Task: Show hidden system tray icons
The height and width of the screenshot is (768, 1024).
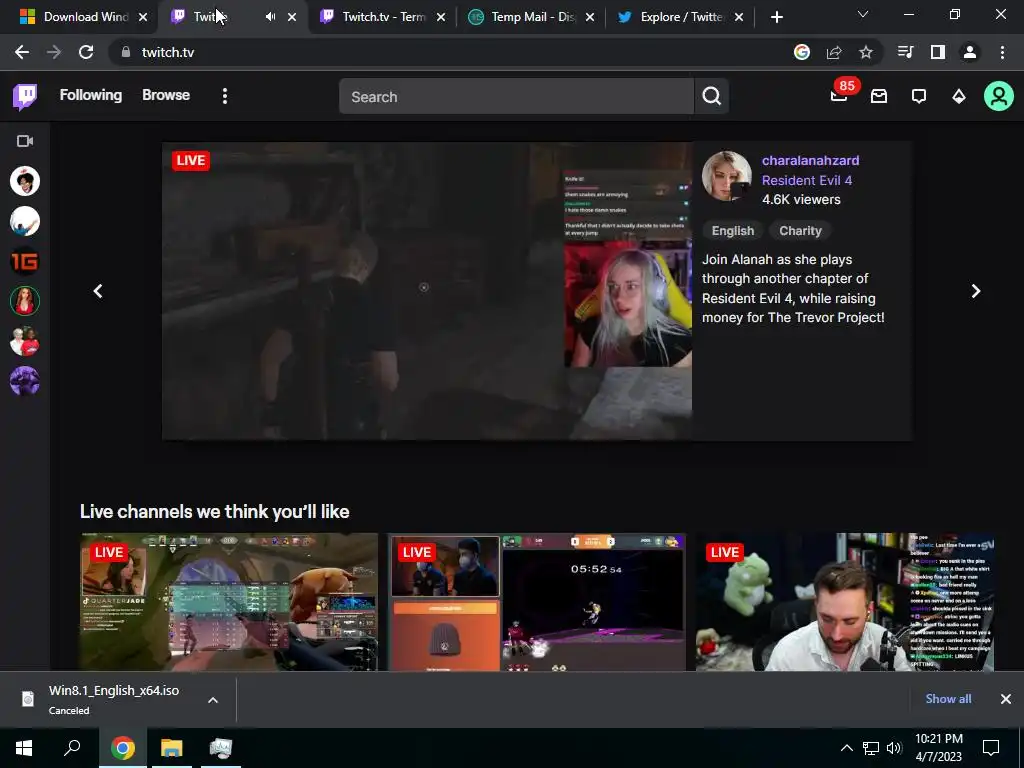Action: coord(846,748)
